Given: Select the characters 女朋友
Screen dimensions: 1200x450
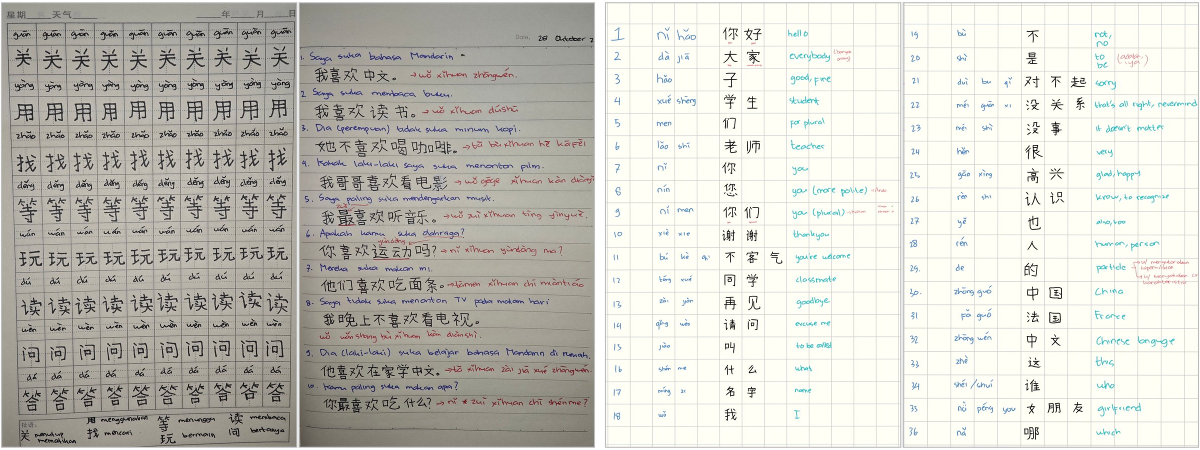Looking at the screenshot, I should 1054,410.
